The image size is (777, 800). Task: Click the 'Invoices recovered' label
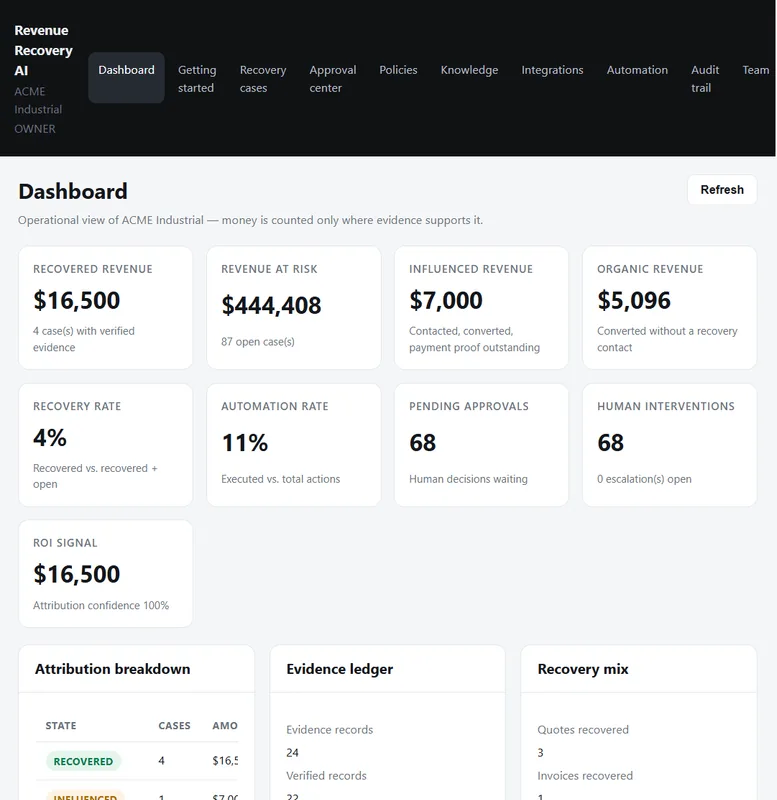(x=585, y=776)
